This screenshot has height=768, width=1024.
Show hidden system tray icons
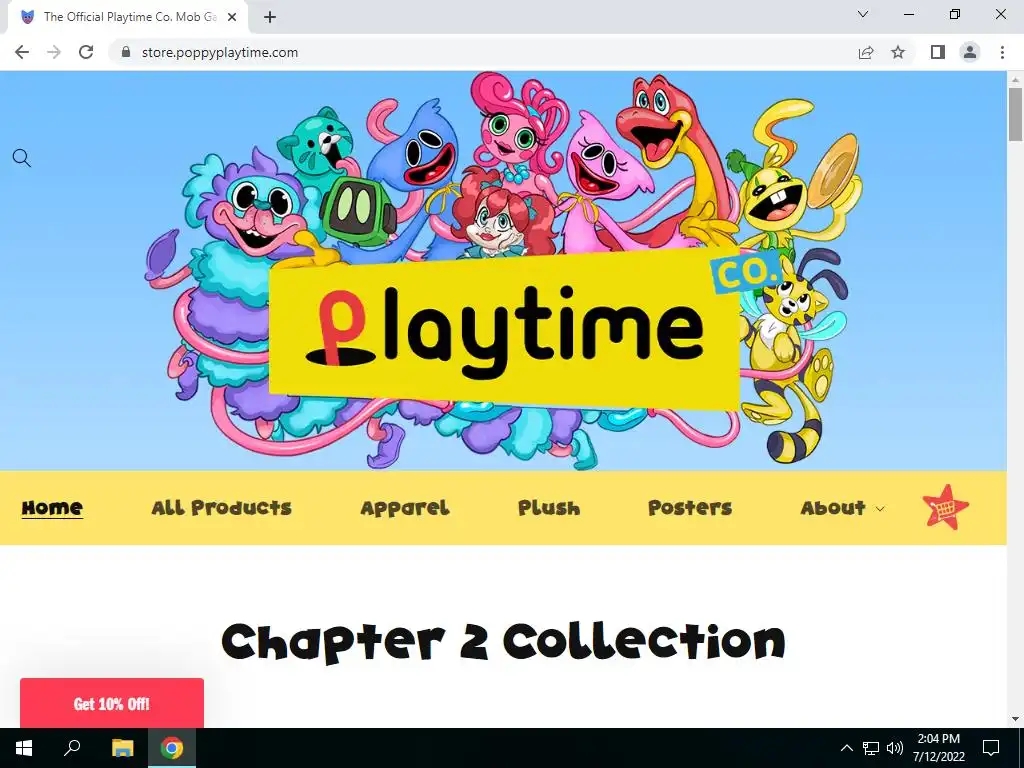pyautogui.click(x=846, y=748)
